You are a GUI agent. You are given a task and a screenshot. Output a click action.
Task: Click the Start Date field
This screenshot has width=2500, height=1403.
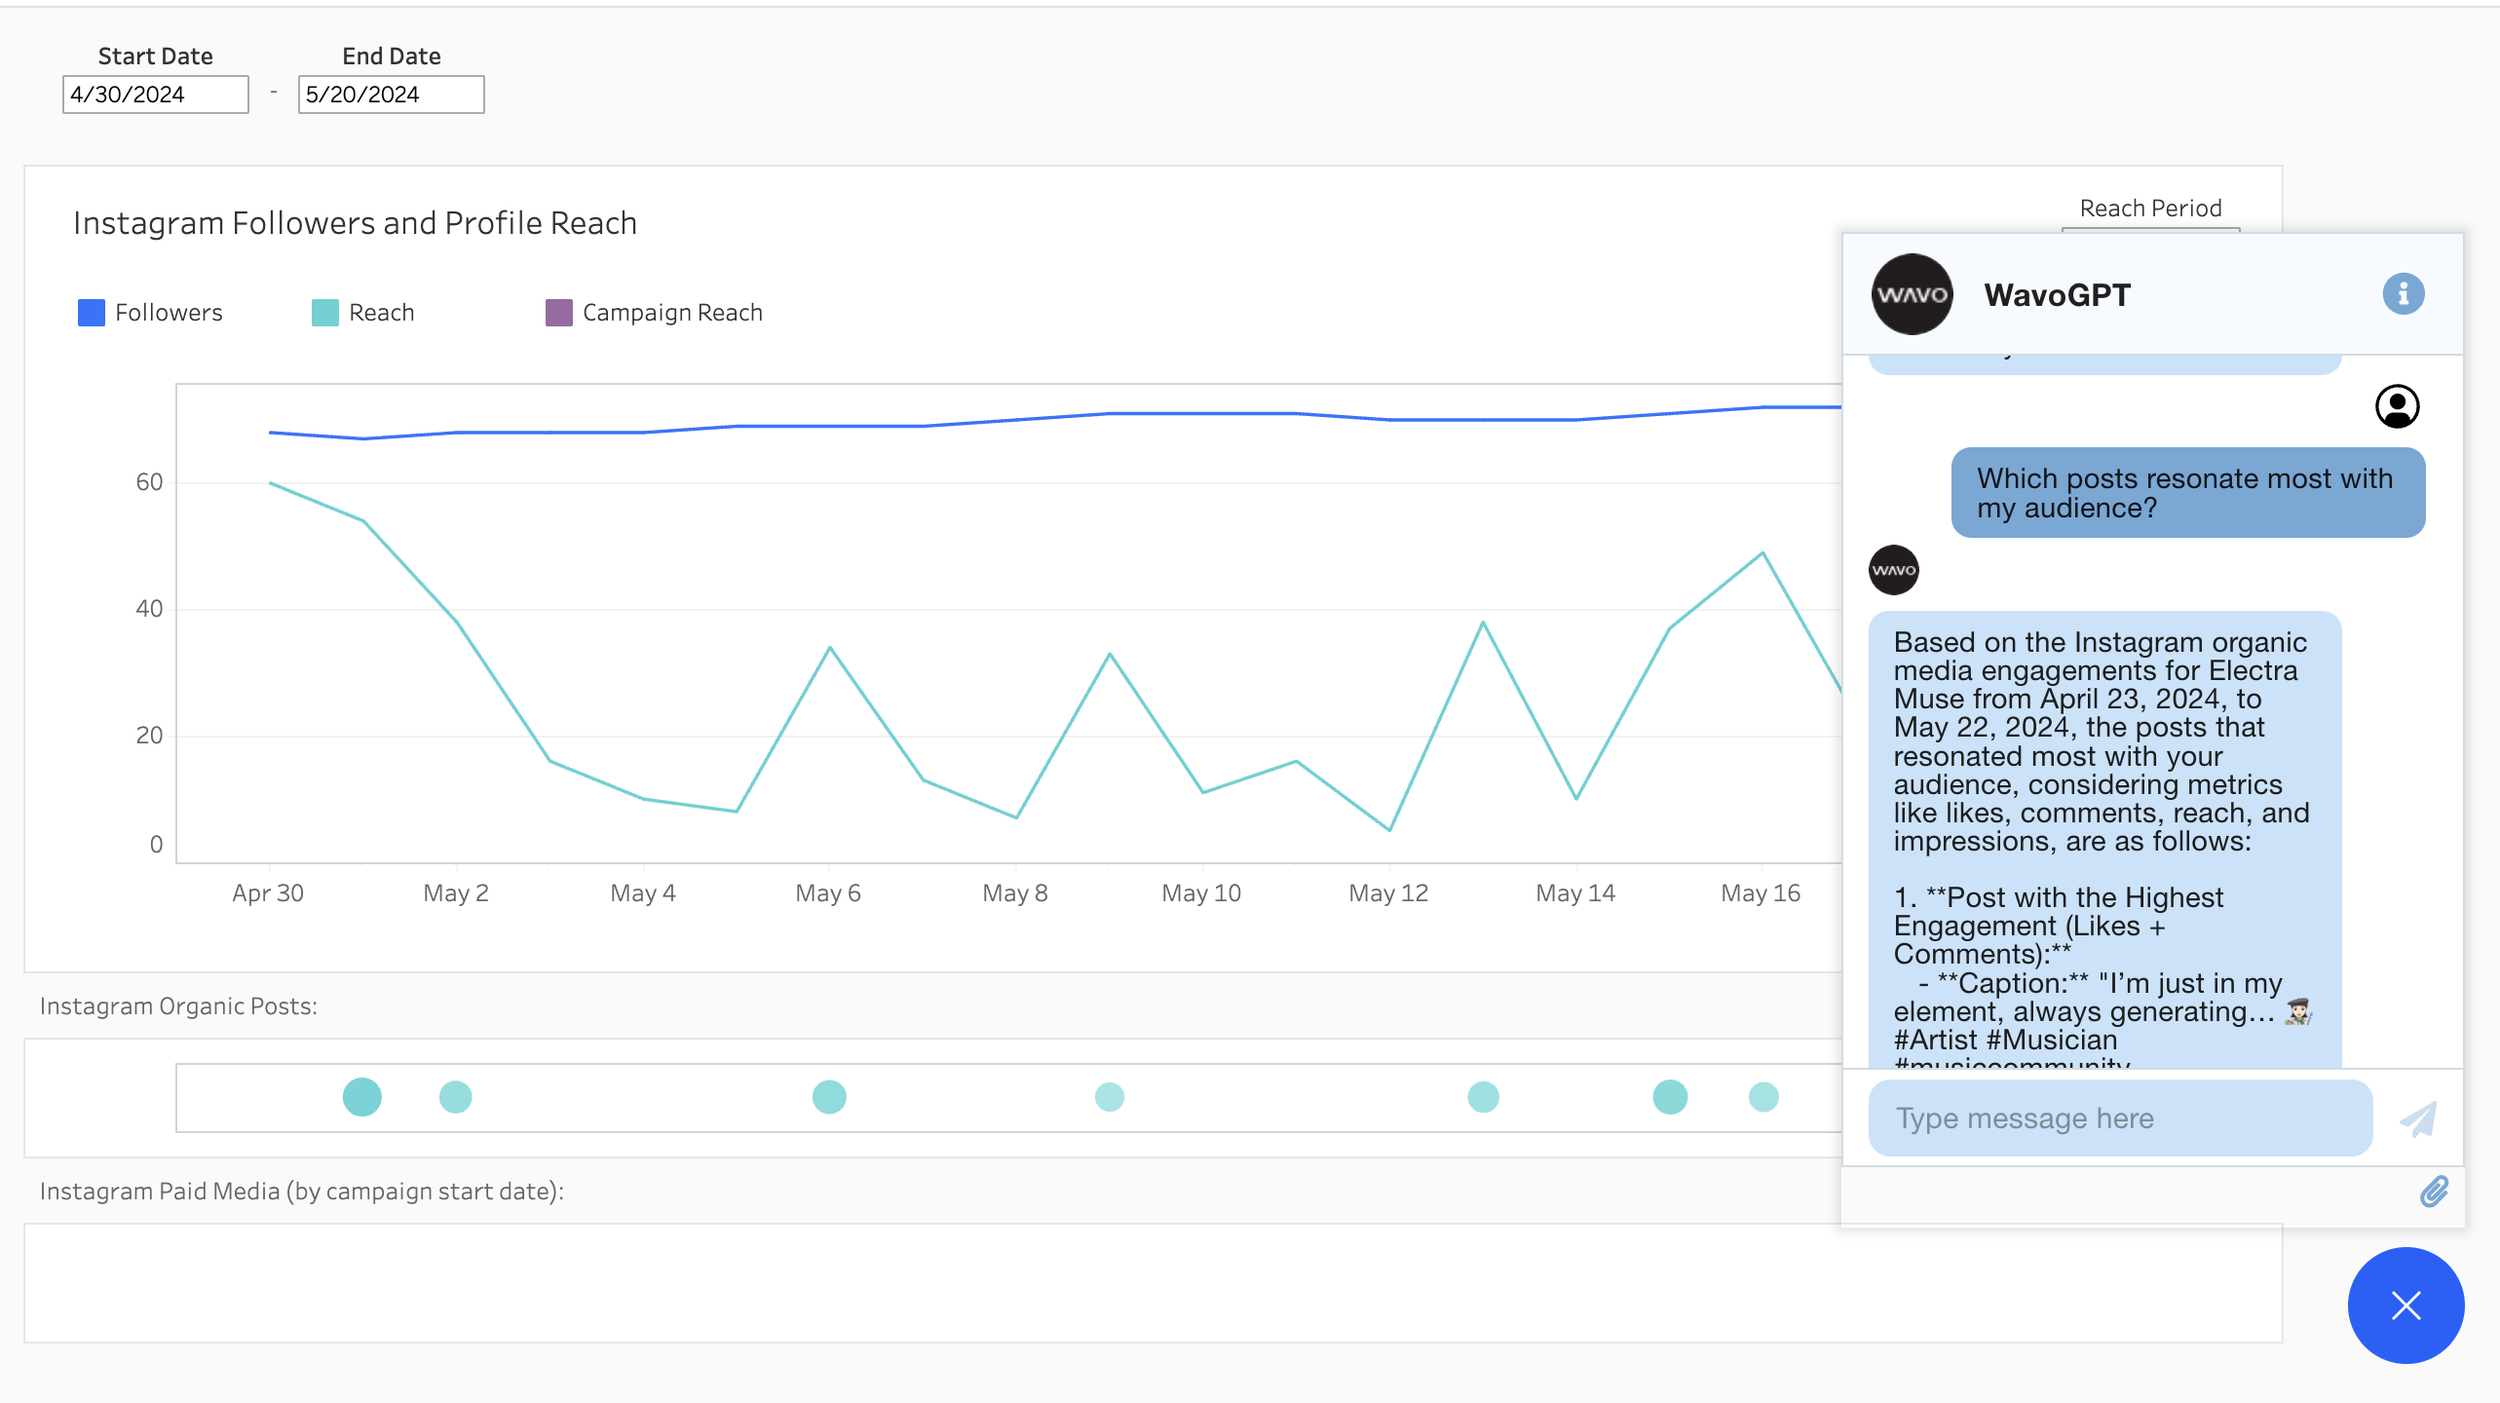155,95
